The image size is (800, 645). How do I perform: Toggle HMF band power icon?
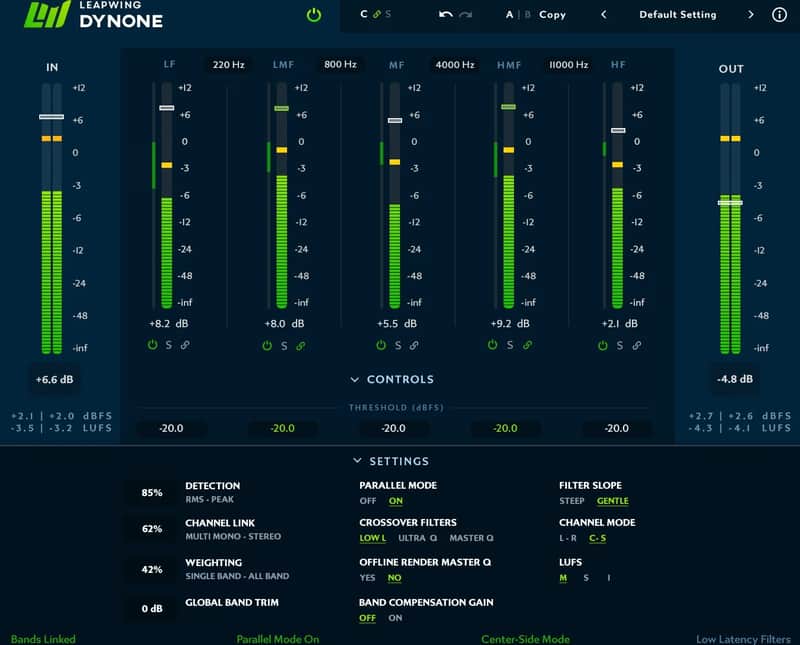click(x=492, y=345)
